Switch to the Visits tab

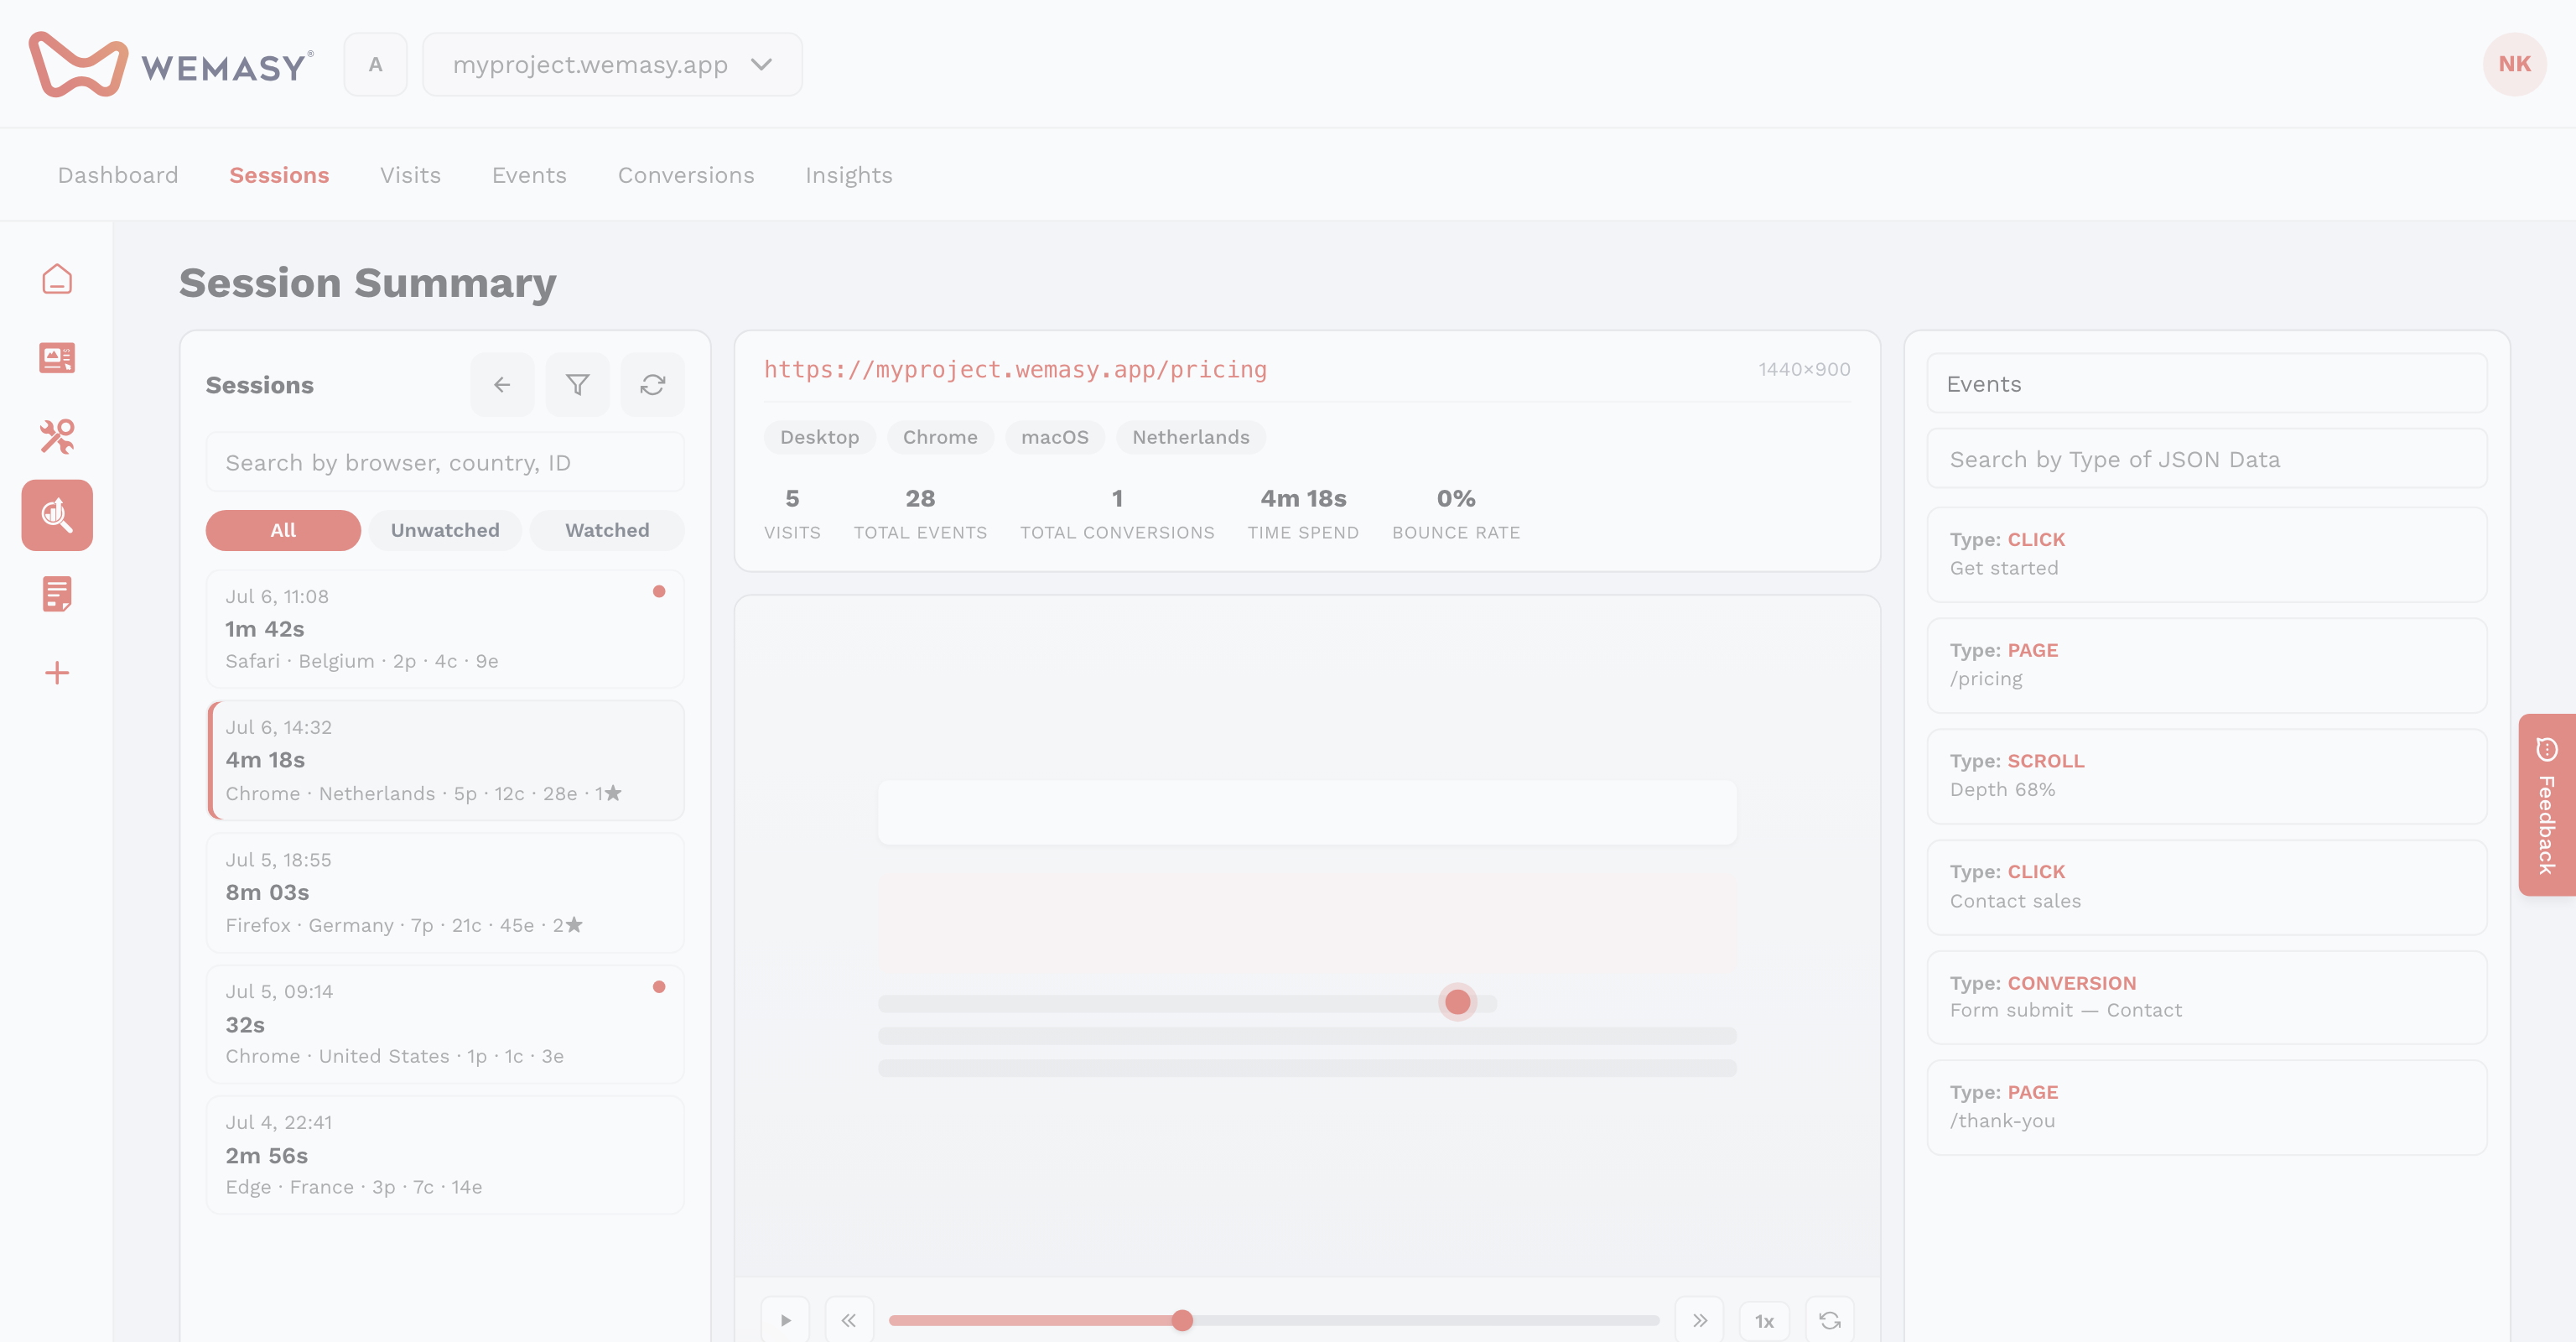410,175
